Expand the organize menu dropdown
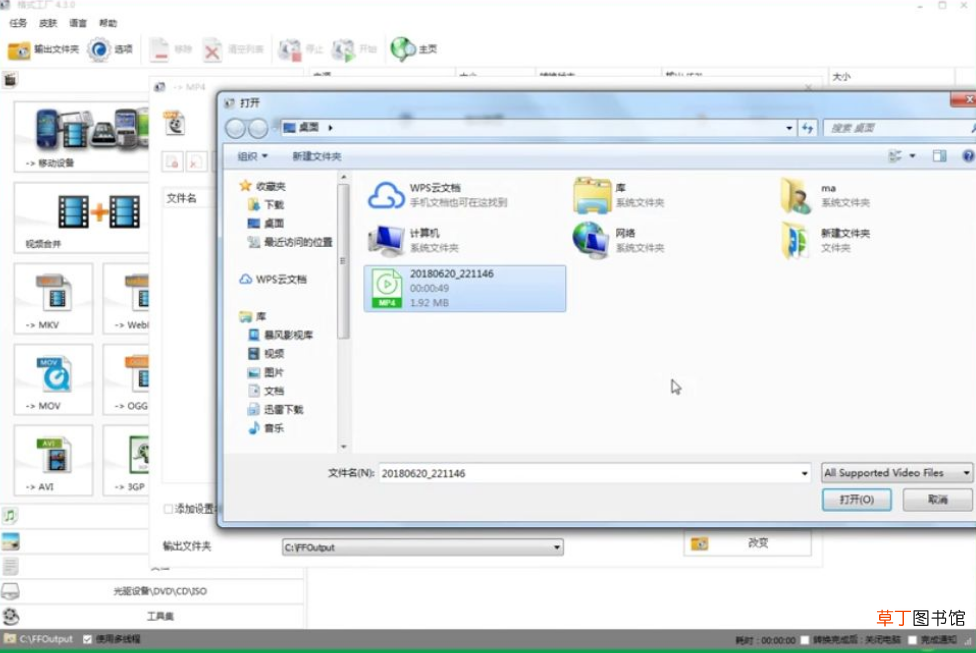 tap(252, 156)
